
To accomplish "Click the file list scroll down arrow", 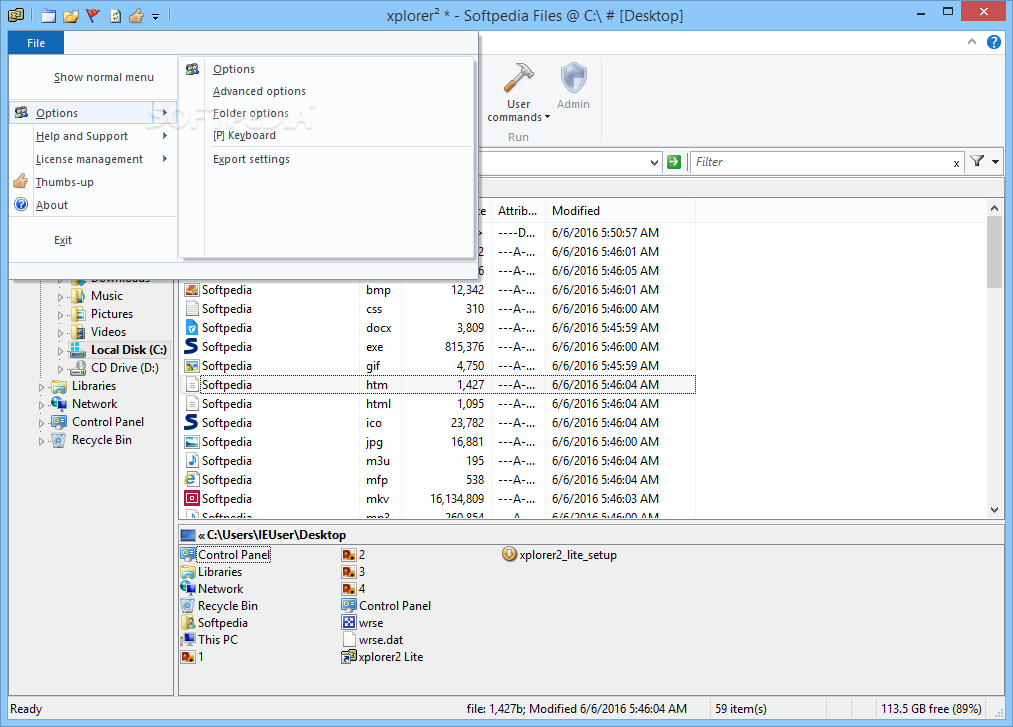I will (x=994, y=510).
